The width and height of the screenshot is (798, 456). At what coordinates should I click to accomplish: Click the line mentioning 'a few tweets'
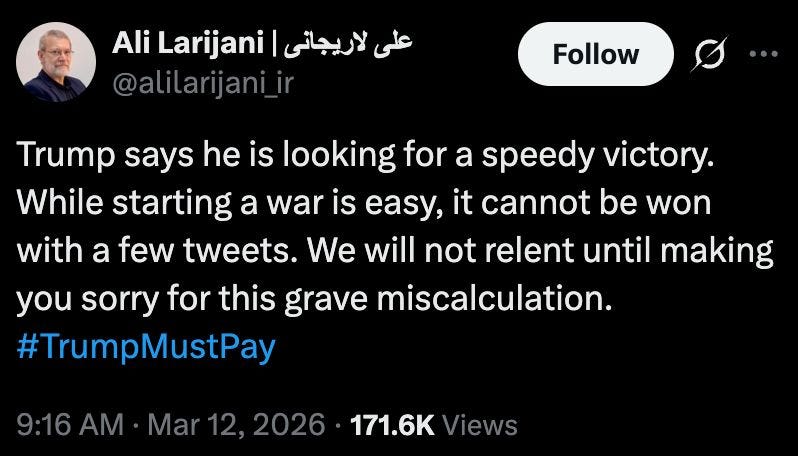[395, 251]
